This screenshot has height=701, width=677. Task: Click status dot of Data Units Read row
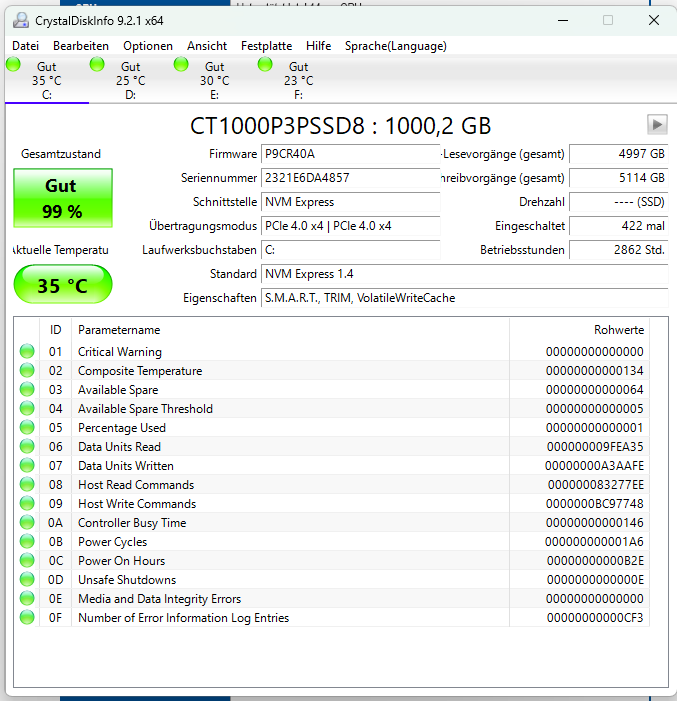click(x=27, y=446)
